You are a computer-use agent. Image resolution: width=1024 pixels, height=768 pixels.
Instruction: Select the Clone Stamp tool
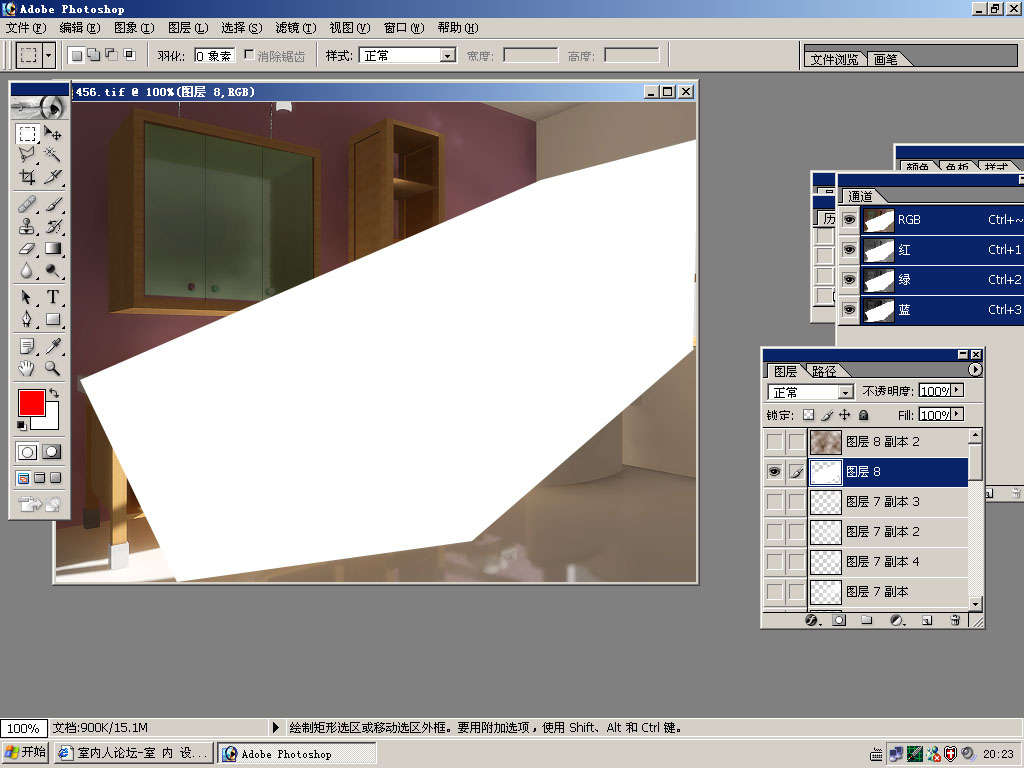tap(27, 226)
